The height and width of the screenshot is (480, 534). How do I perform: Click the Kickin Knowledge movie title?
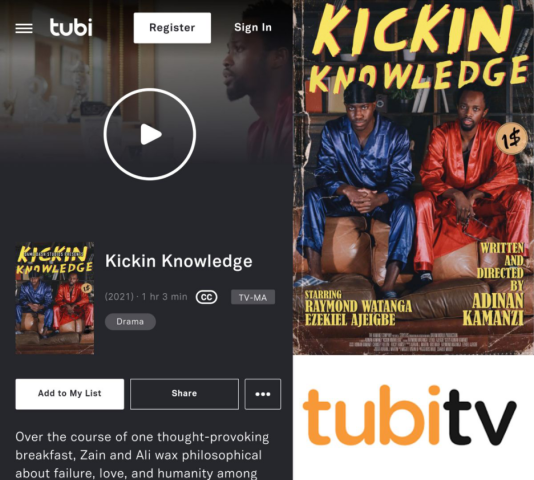(x=179, y=261)
